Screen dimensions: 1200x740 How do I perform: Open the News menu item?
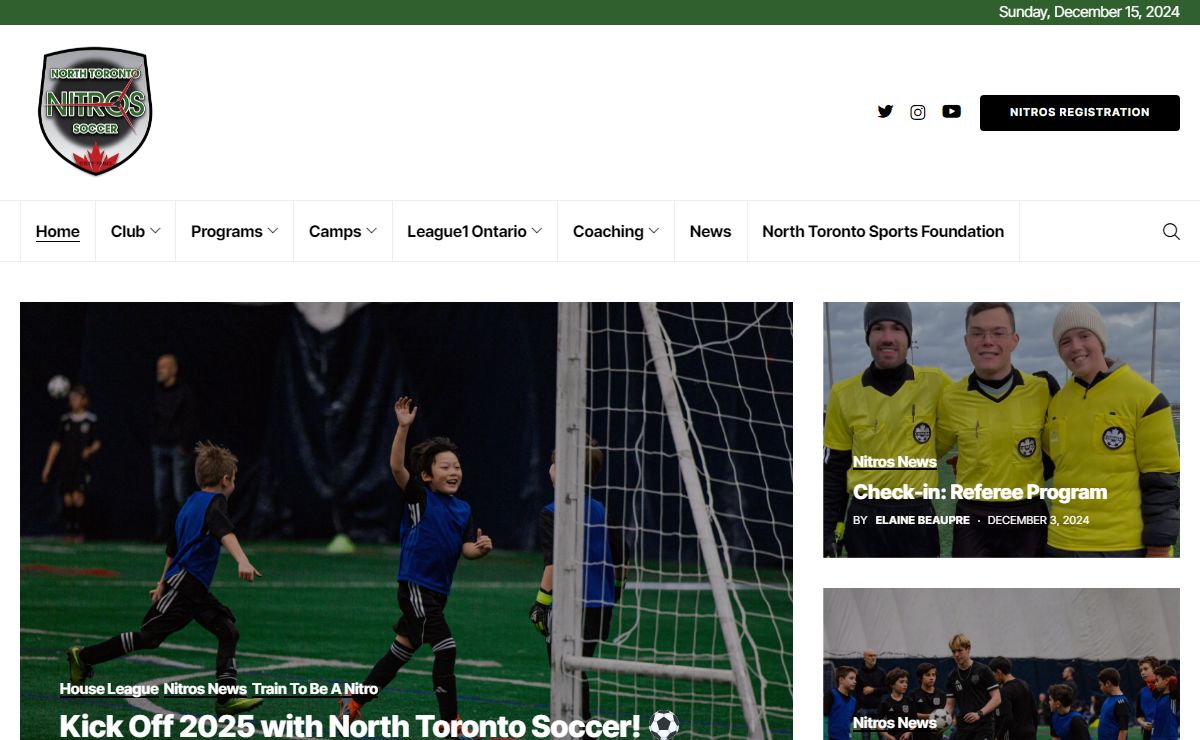710,231
